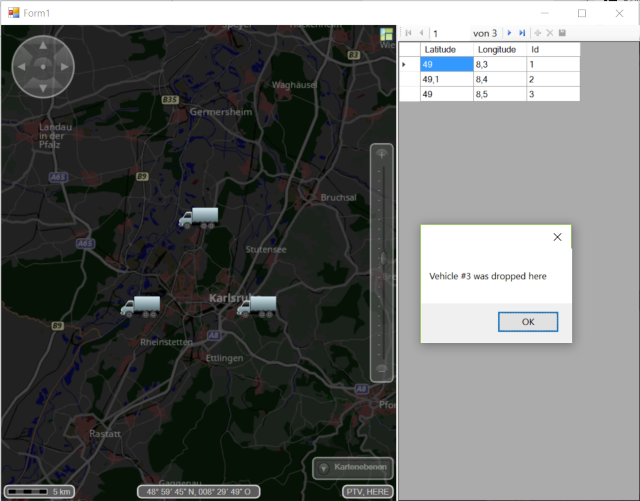Select the Latitude cell 49,1
Screen dimensions: 640x501
447,79
